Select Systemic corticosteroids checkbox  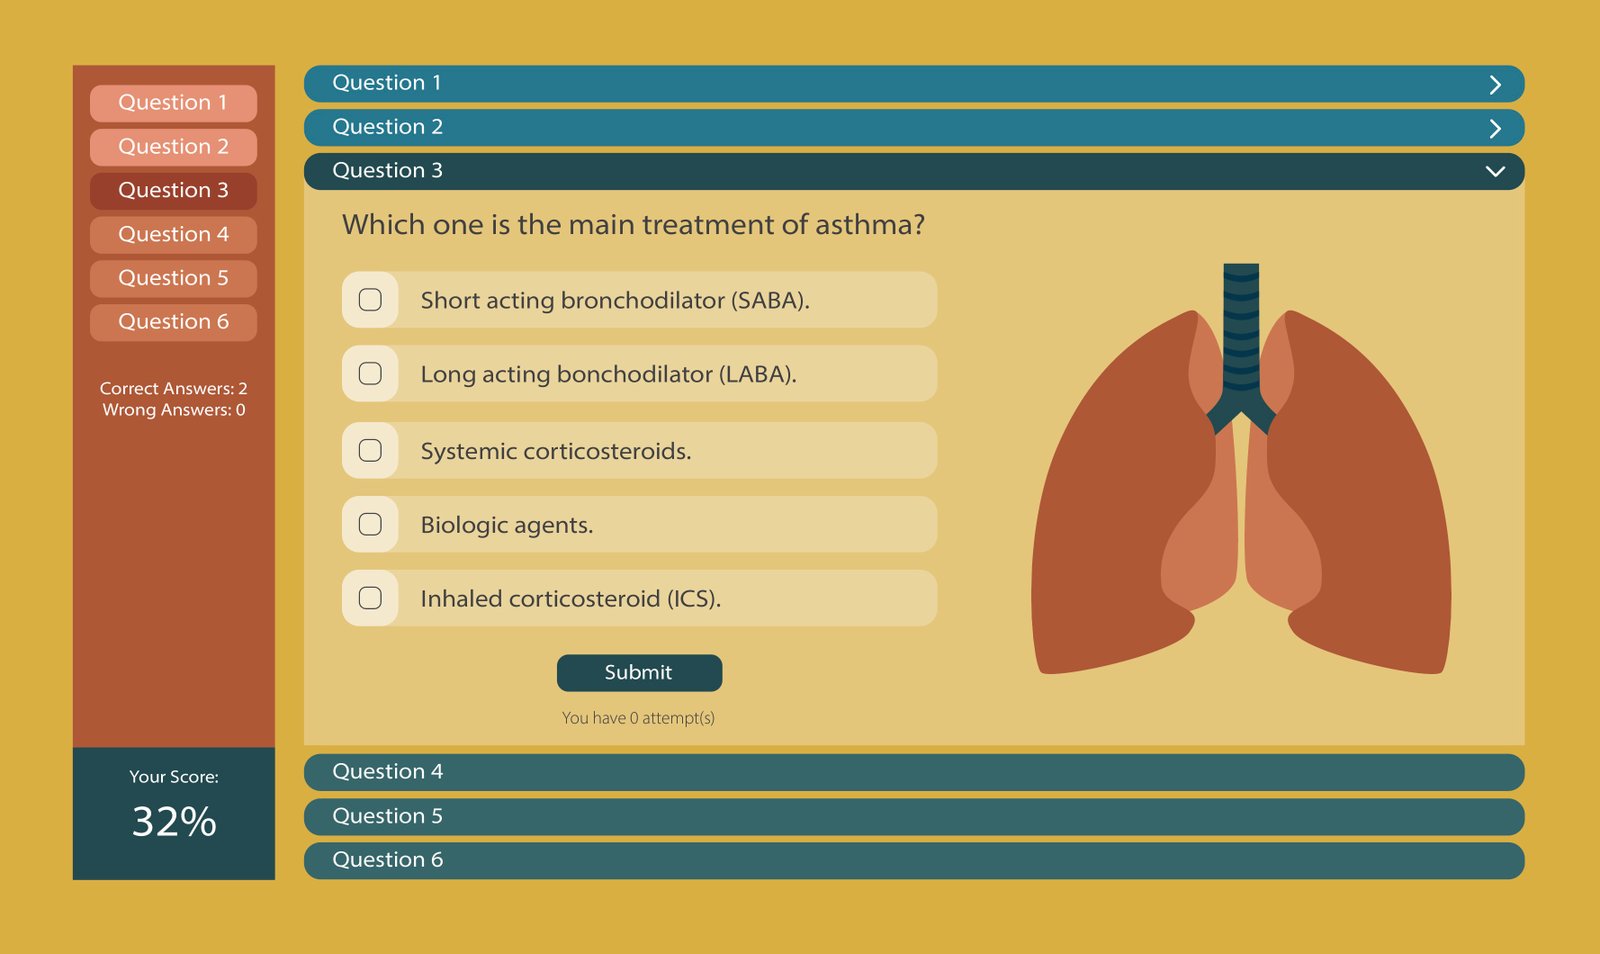[x=370, y=451]
